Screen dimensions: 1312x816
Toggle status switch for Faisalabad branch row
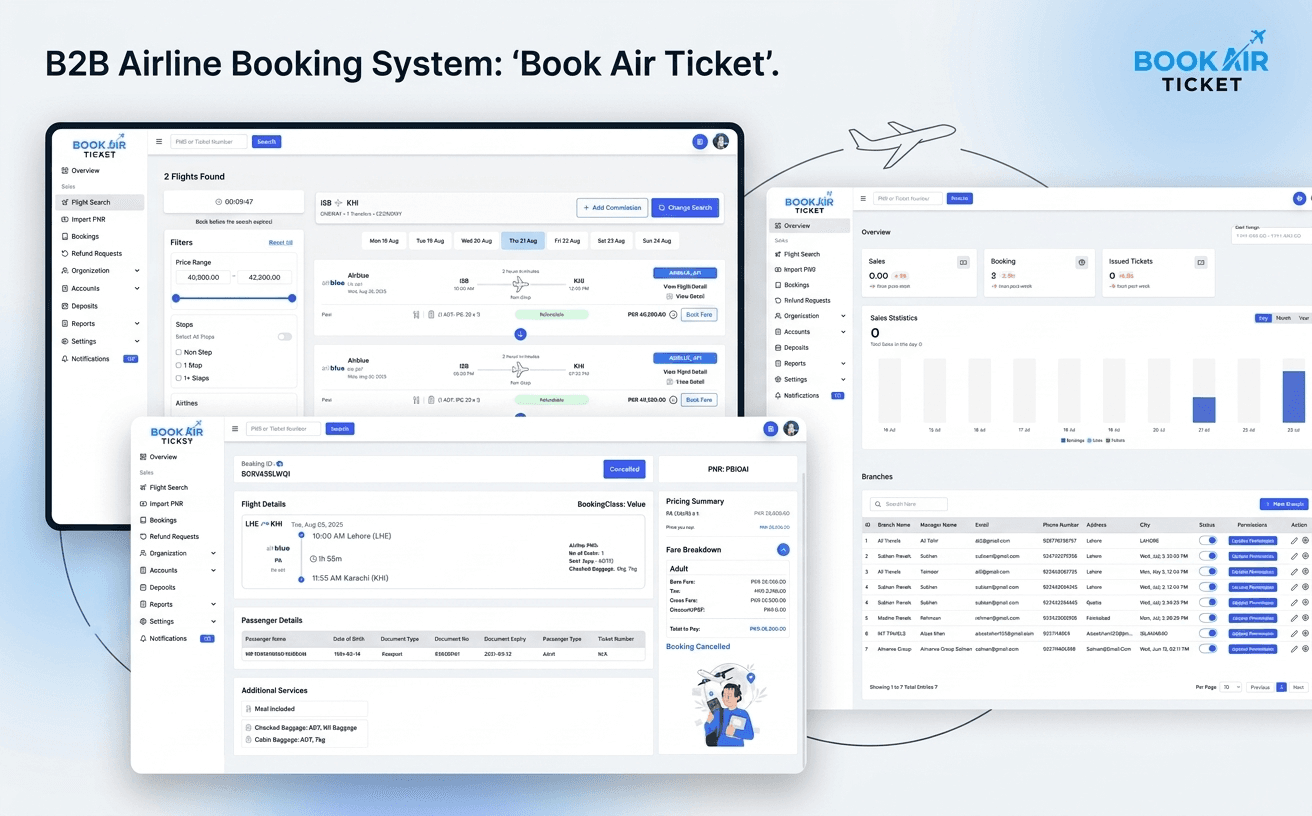point(1209,618)
